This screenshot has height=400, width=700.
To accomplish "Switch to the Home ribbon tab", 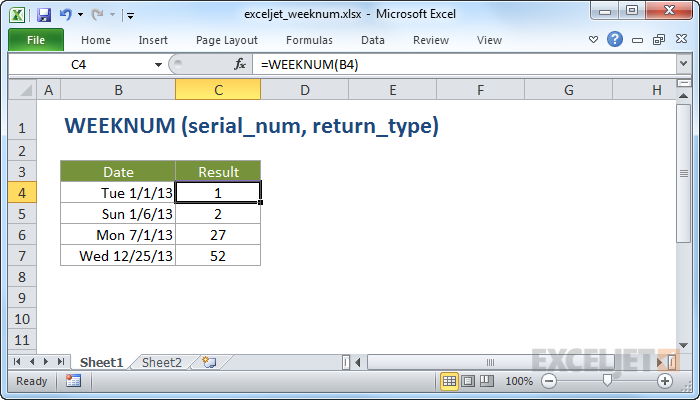I will pos(96,40).
